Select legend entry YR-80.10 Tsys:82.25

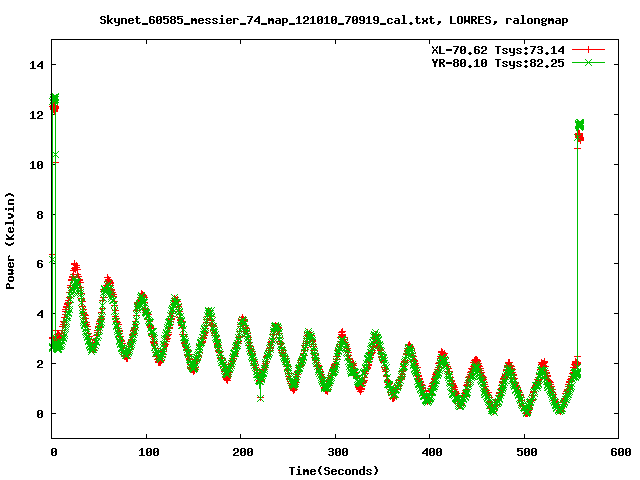click(x=498, y=63)
